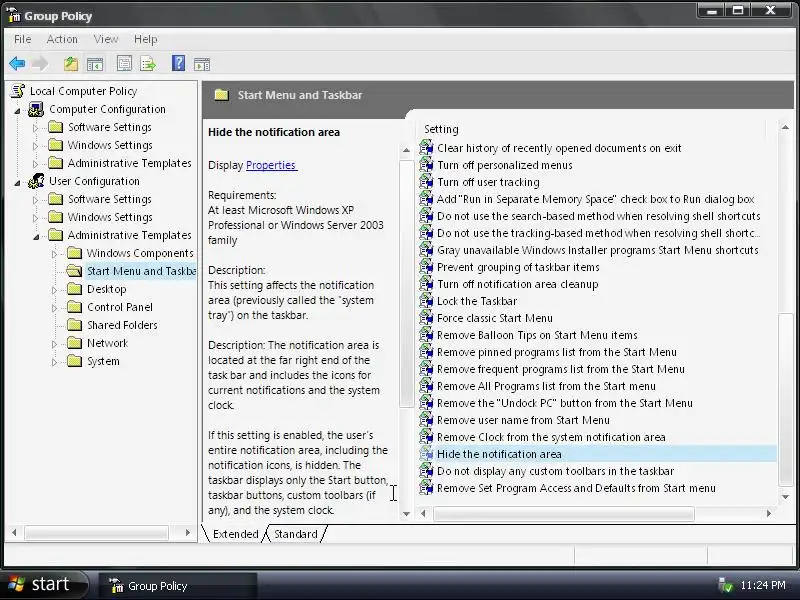Click the Start Menu and Taskbar open folder icon
This screenshot has width=800, height=600.
(x=74, y=271)
